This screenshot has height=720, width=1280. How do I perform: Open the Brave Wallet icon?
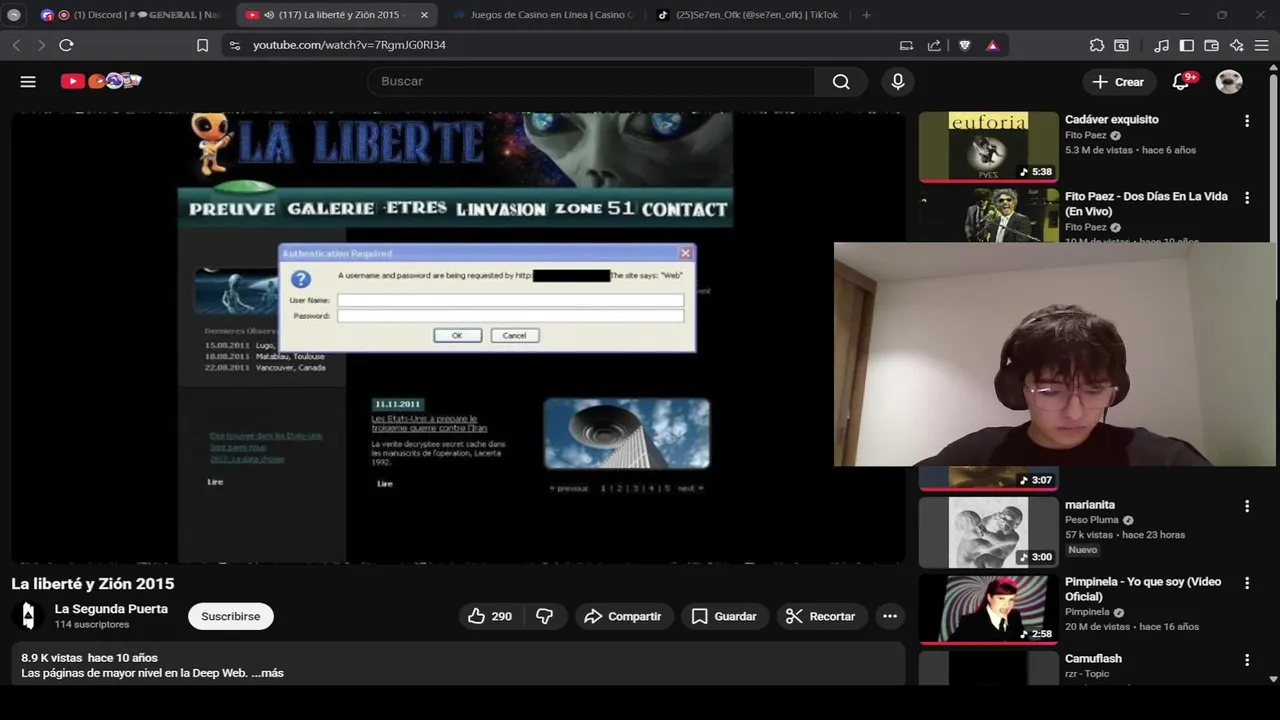point(1211,45)
